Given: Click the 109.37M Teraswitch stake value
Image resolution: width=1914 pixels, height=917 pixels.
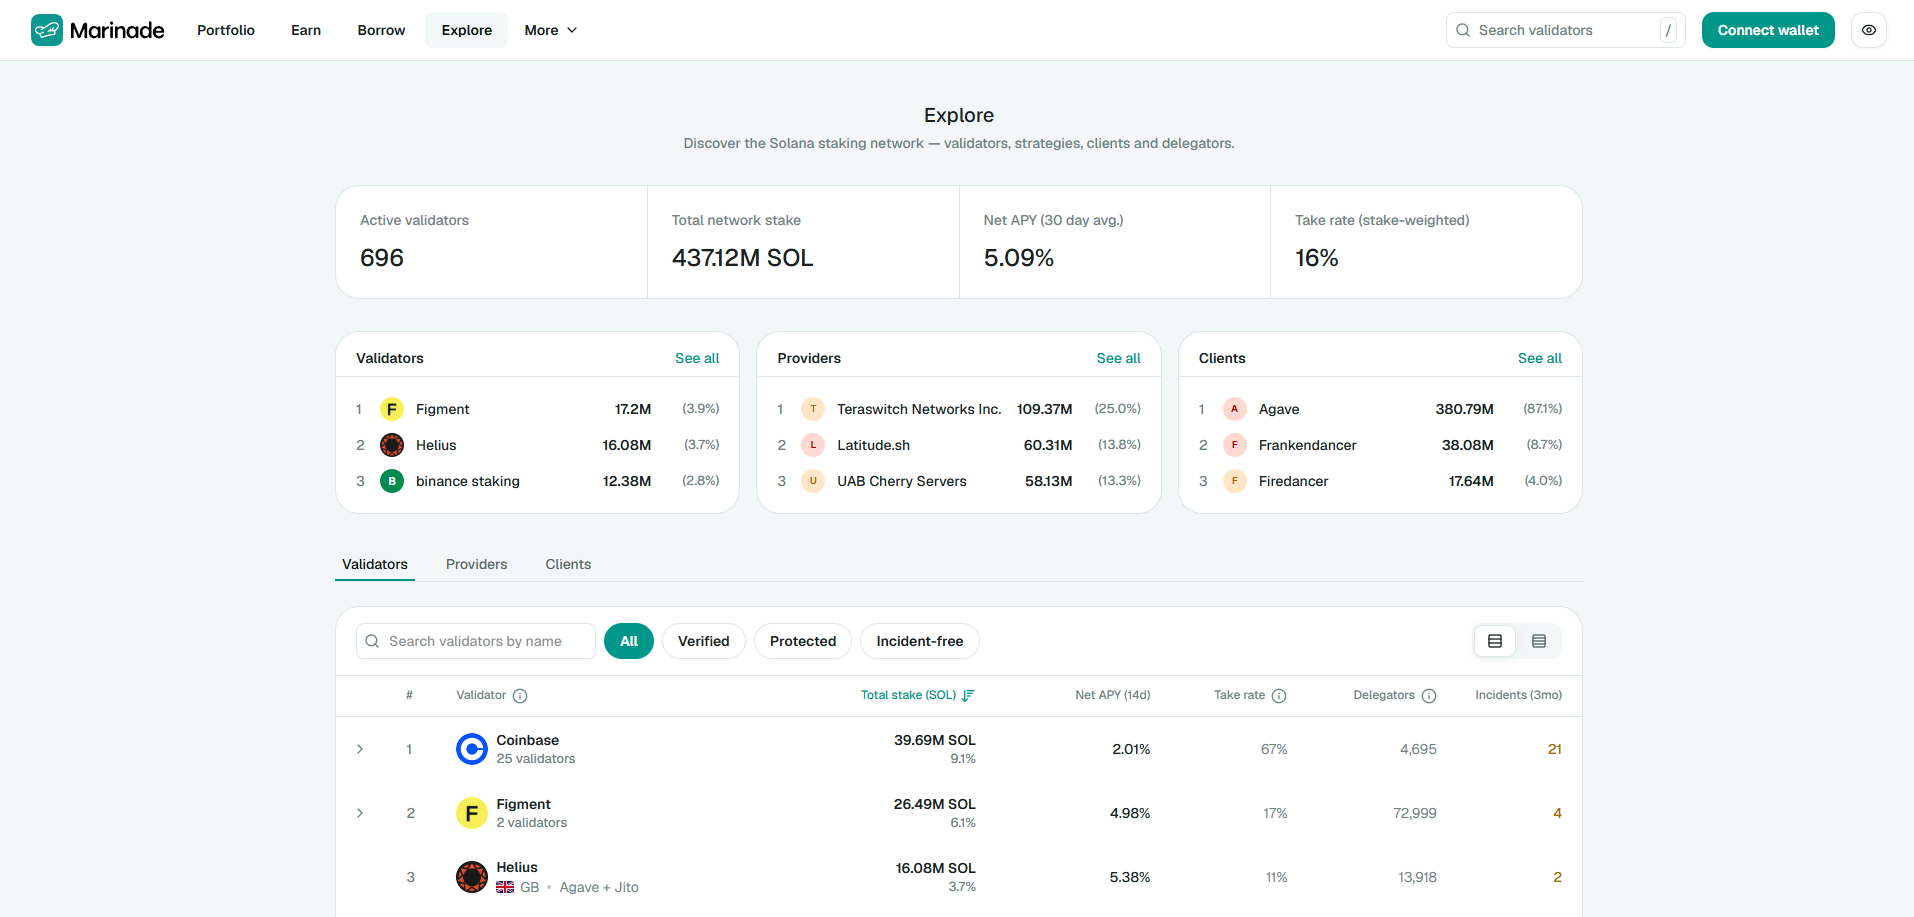Looking at the screenshot, I should click(x=1045, y=409).
